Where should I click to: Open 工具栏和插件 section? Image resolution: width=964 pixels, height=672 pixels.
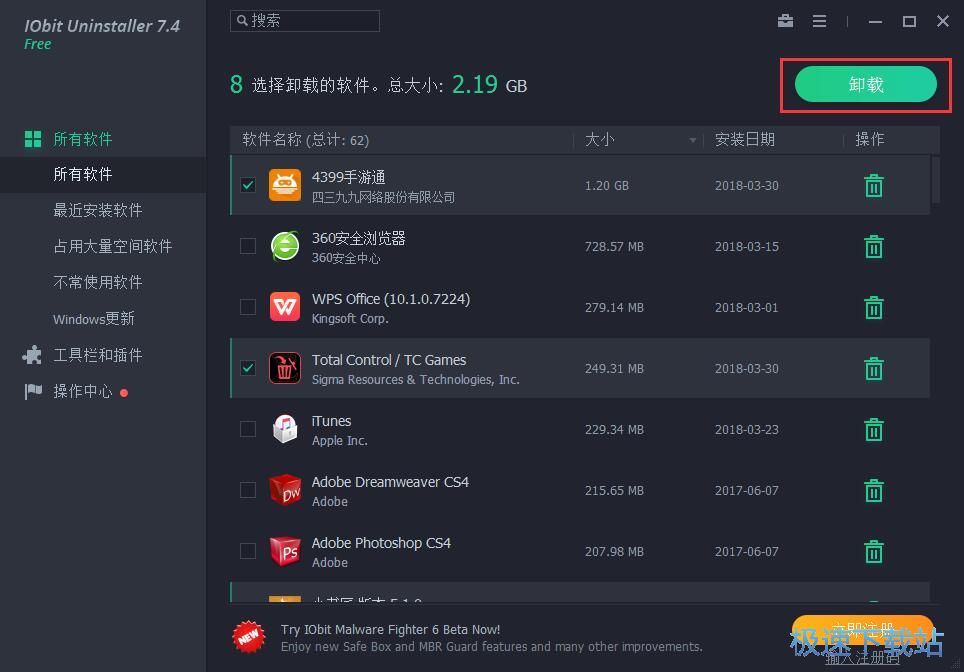[98, 355]
